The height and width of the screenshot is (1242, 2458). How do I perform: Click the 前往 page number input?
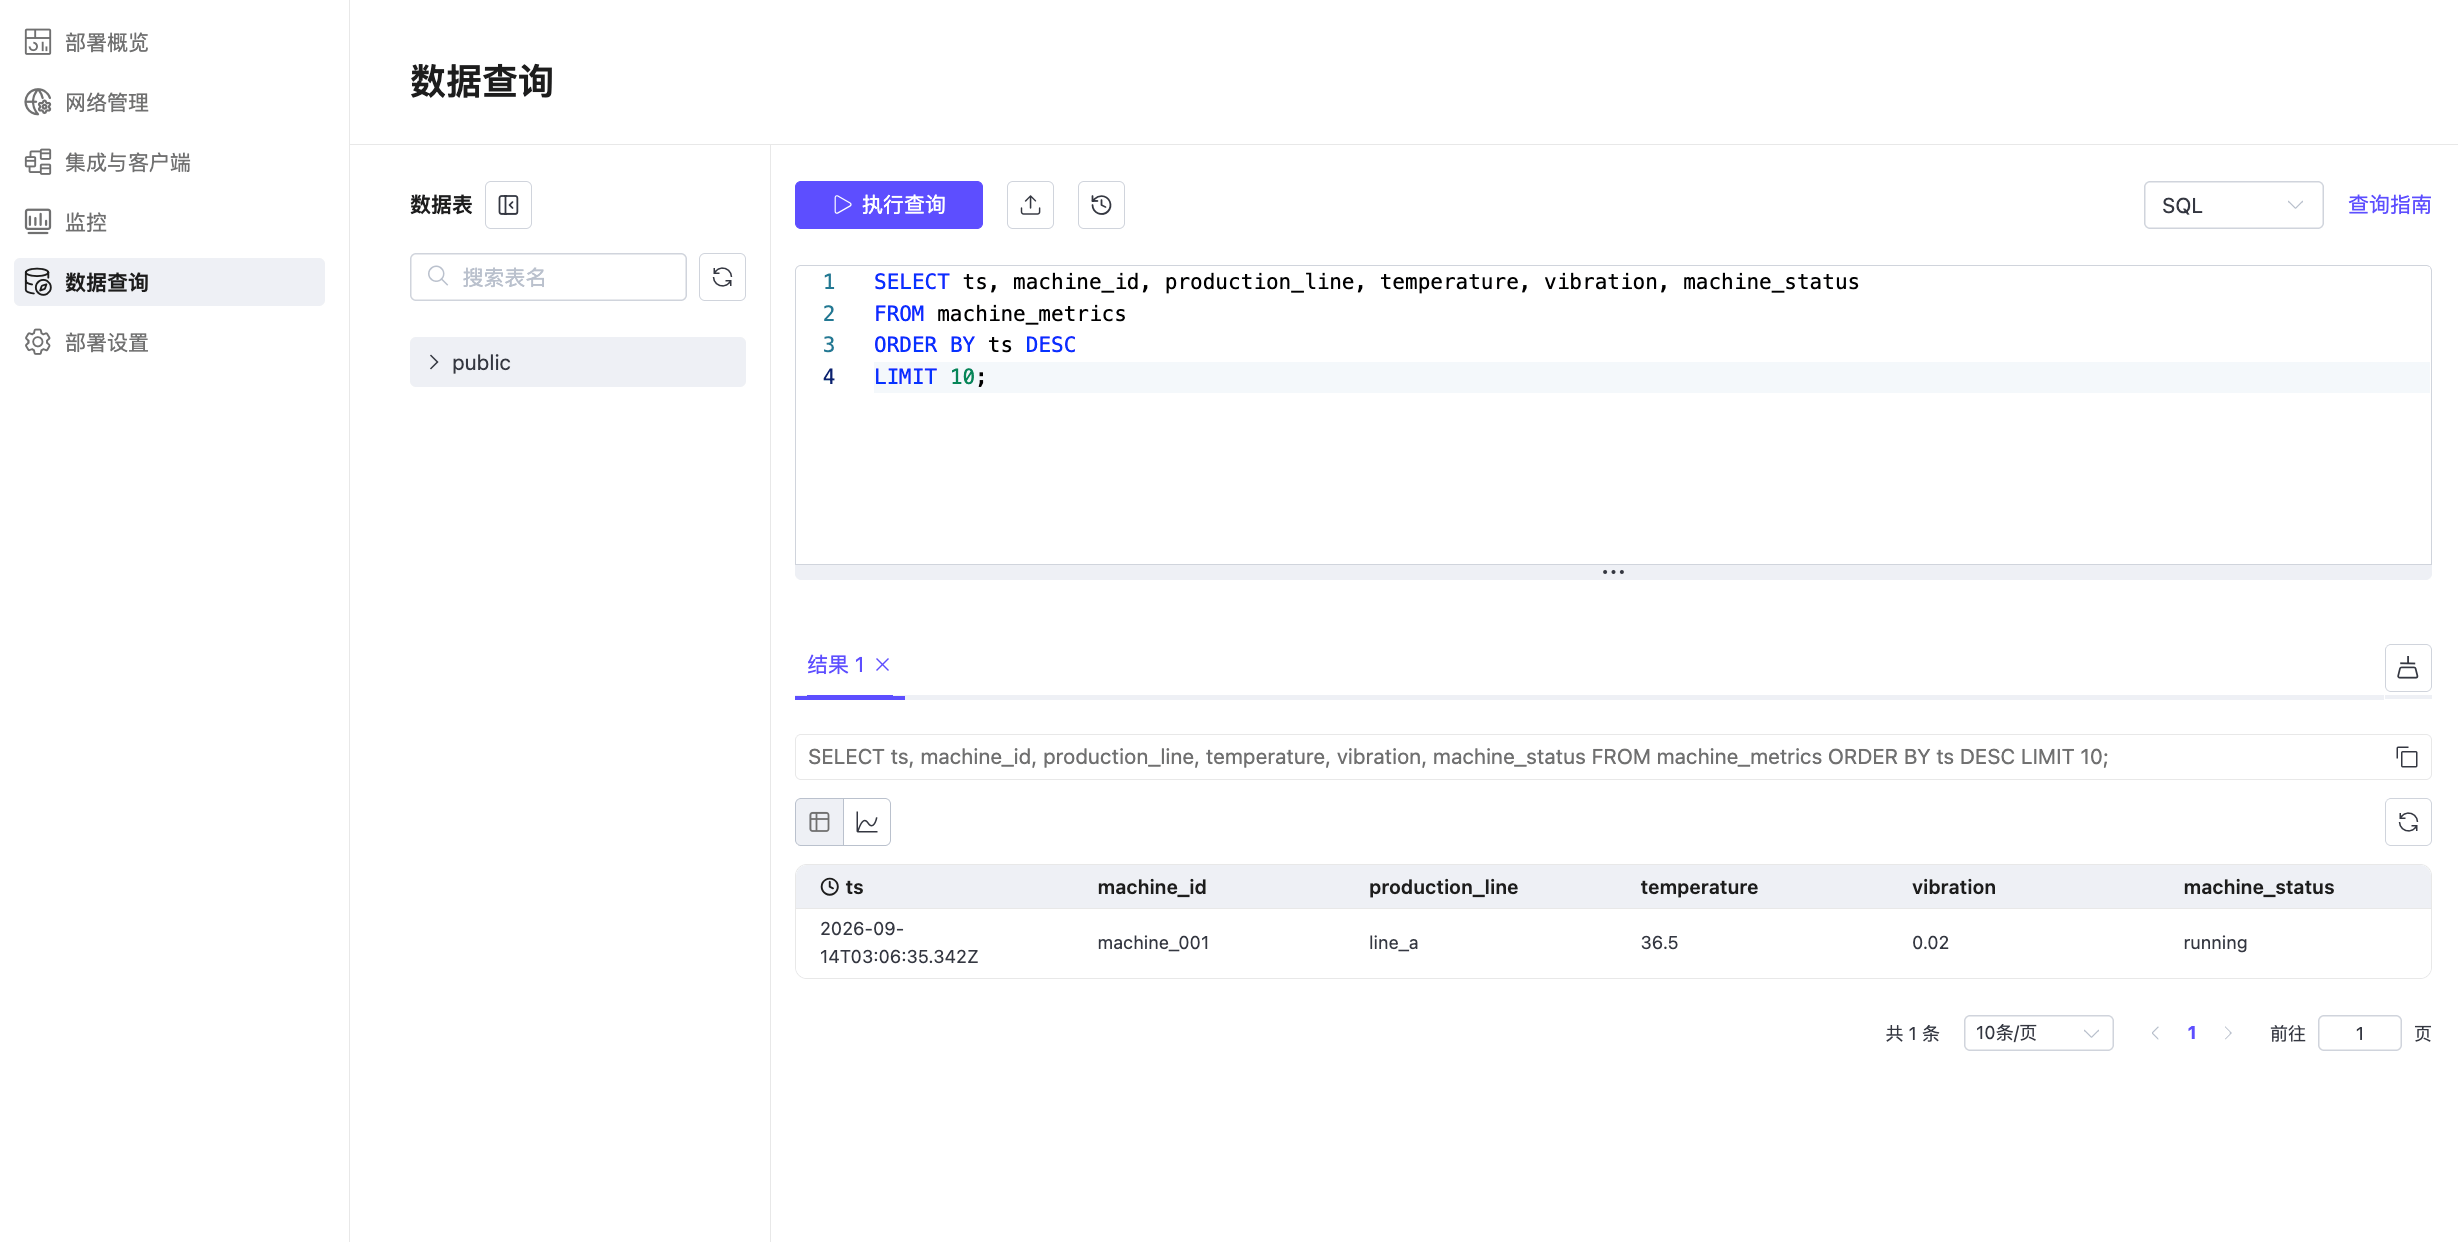tap(2359, 1033)
